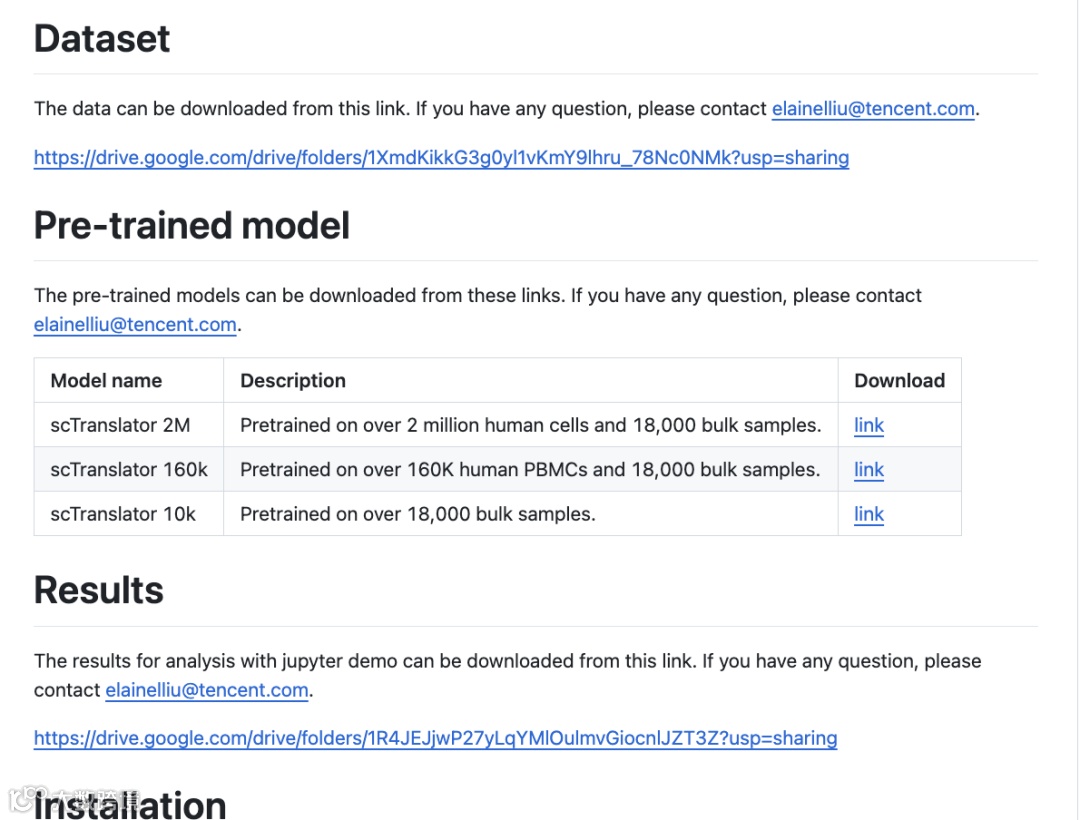Click the Dataset heading

click(102, 39)
